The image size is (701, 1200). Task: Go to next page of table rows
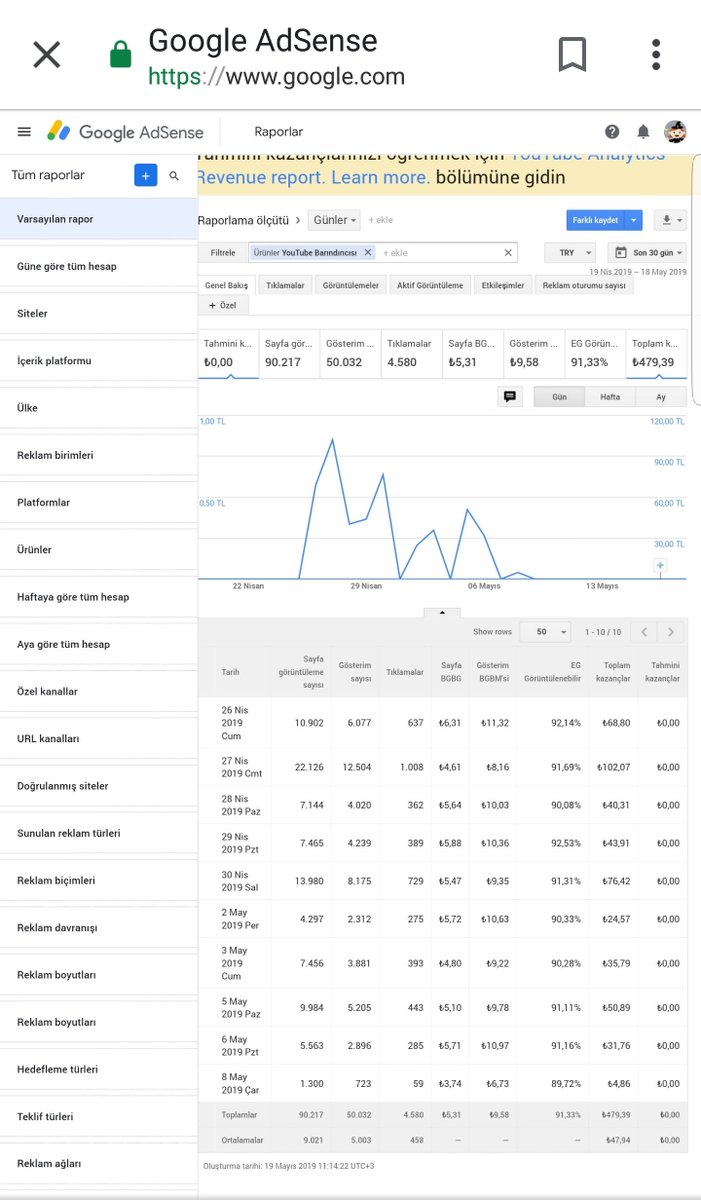(671, 632)
